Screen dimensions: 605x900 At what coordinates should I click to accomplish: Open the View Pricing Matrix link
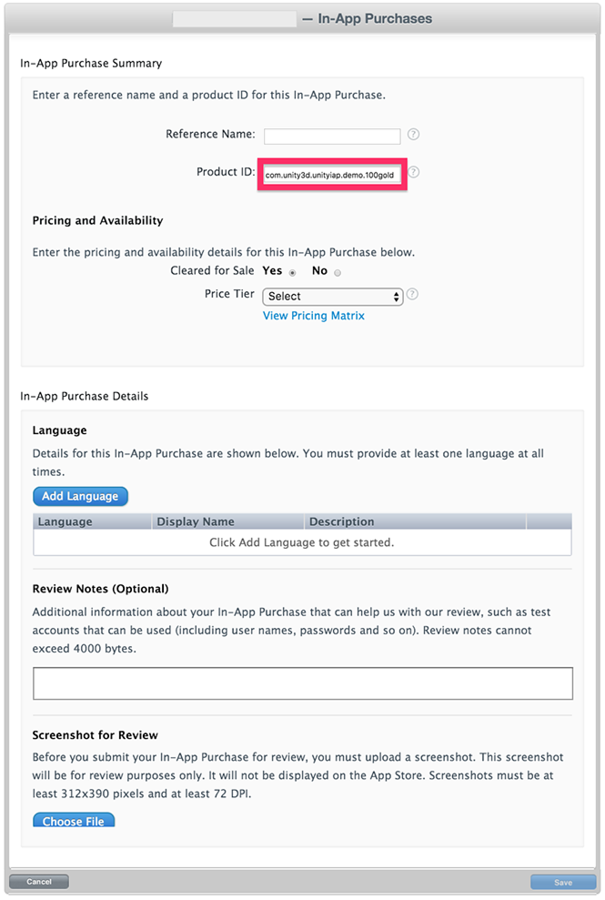tap(313, 316)
